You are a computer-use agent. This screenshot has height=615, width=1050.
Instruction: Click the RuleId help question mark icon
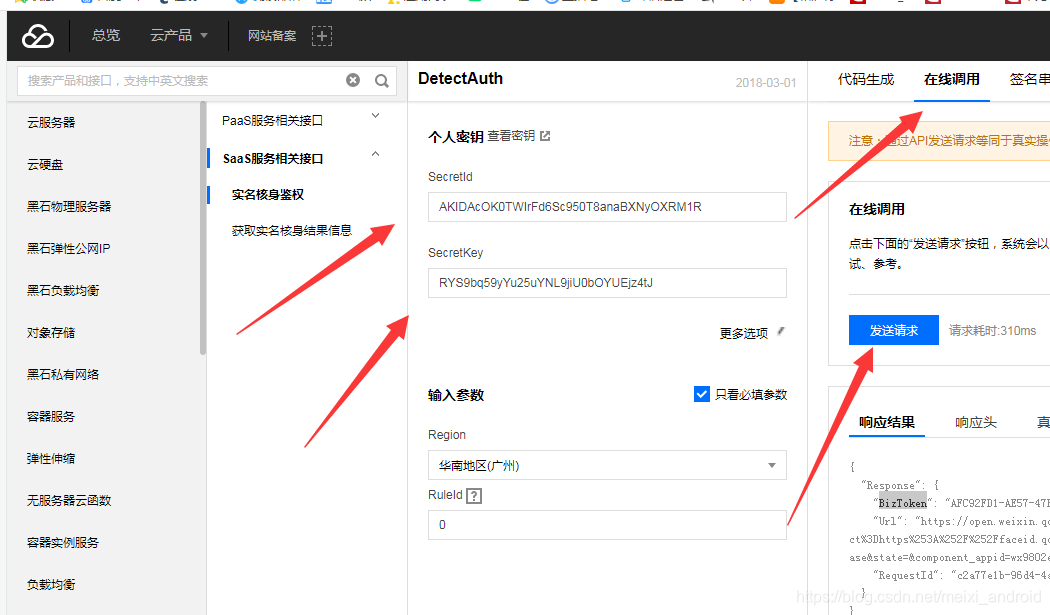pyautogui.click(x=474, y=496)
